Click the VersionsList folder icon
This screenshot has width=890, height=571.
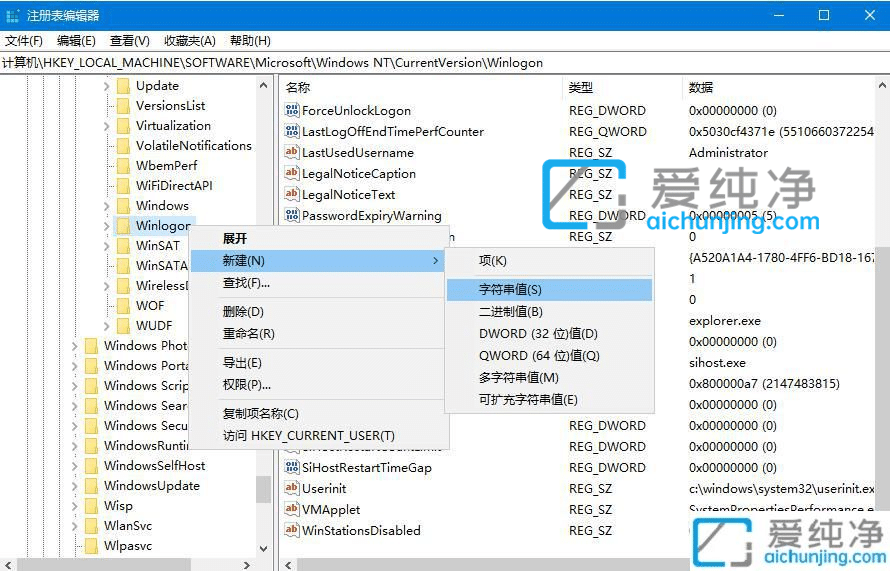click(123, 106)
